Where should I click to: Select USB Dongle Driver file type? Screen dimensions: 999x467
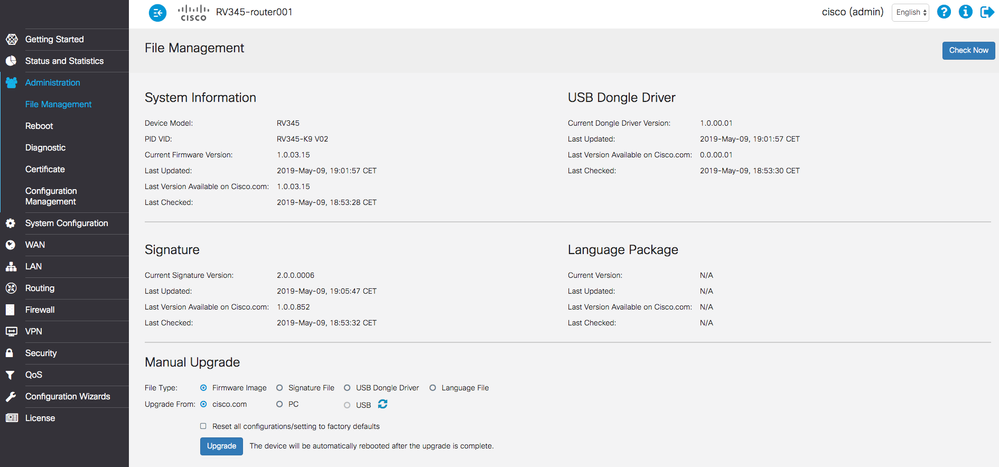click(x=347, y=387)
